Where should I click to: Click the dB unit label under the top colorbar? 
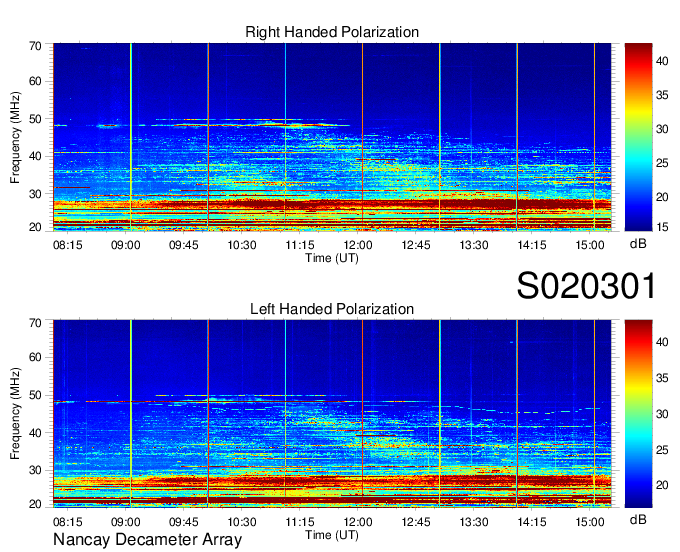pos(638,244)
